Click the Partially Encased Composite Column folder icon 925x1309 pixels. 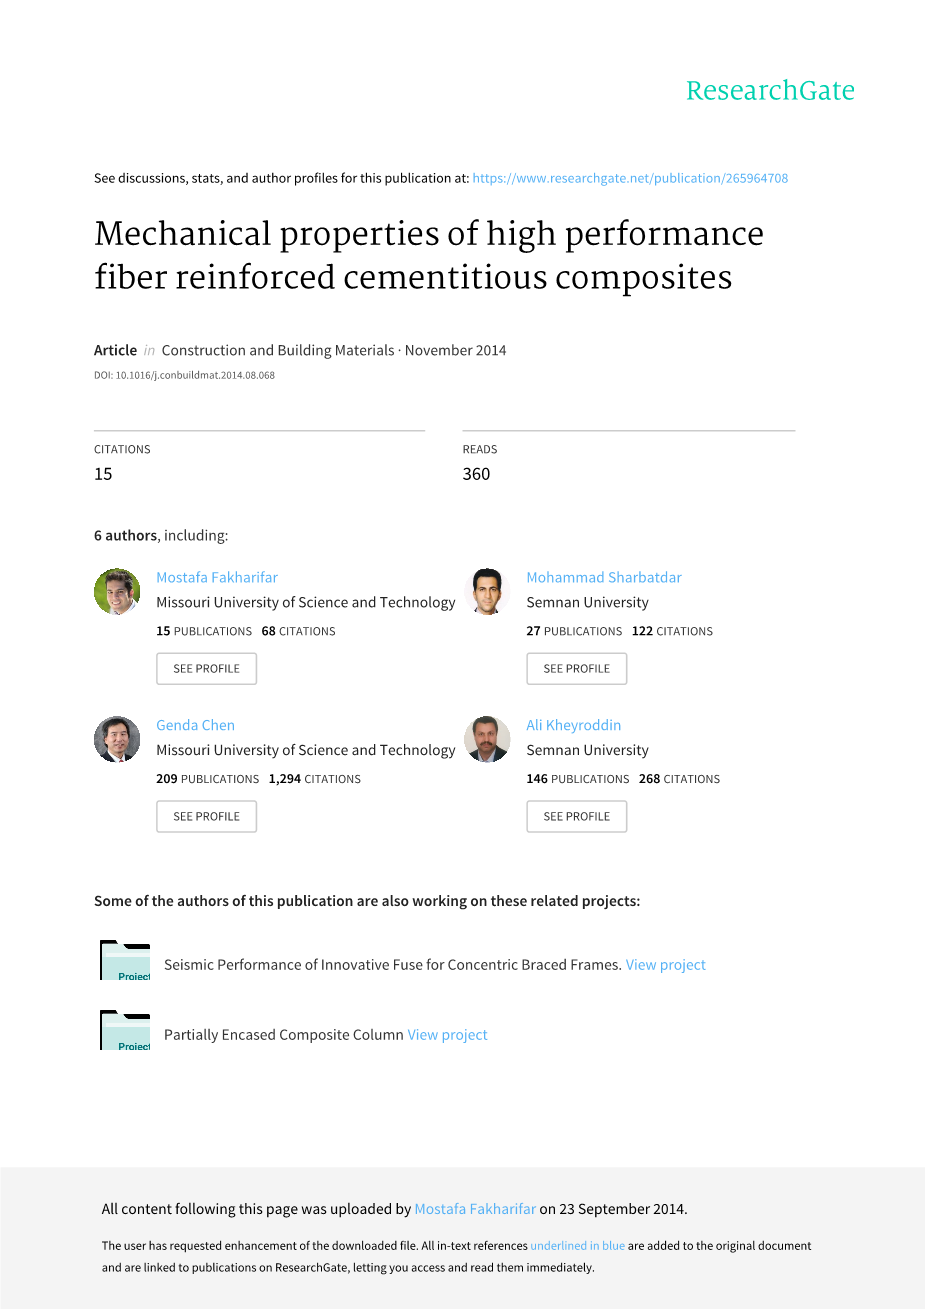click(125, 1031)
